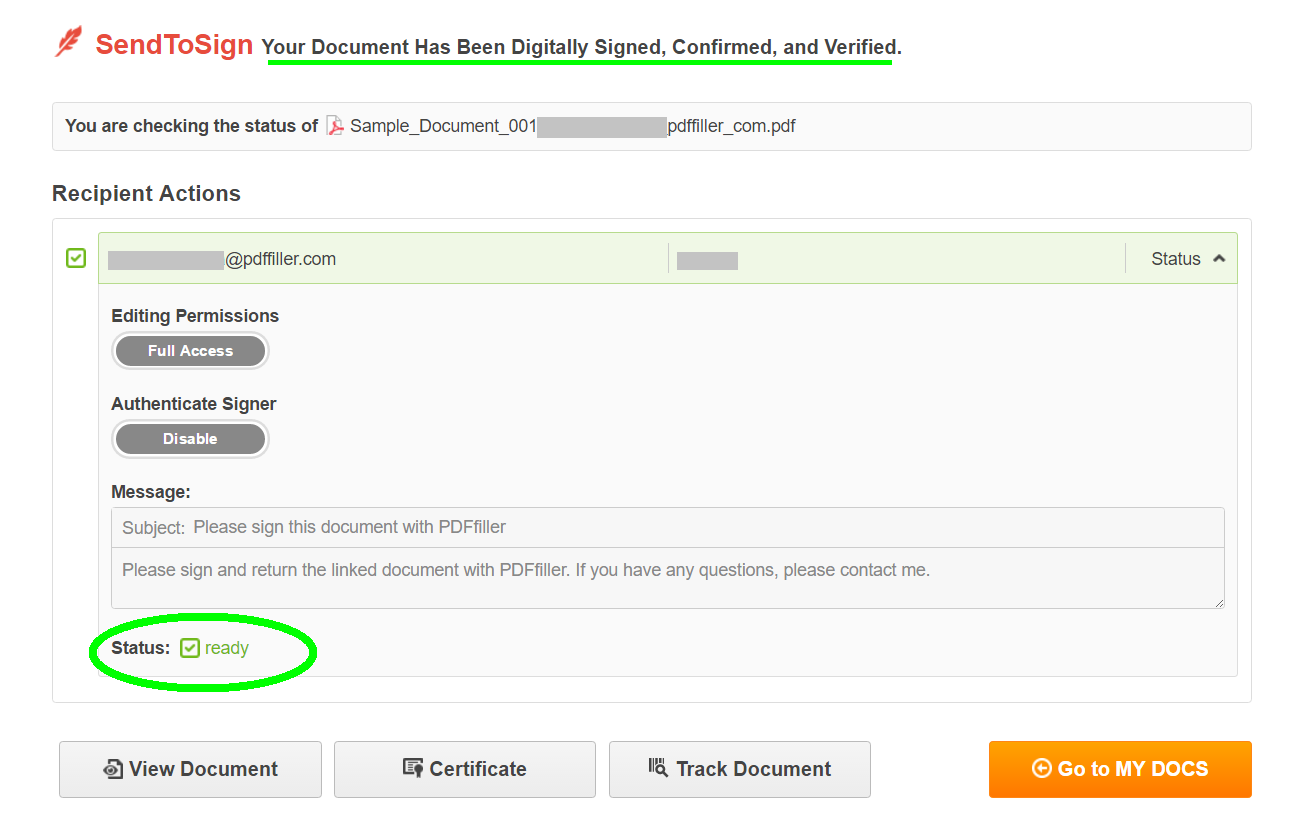Click the eye icon on View Document
This screenshot has width=1291, height=822.
coord(113,769)
